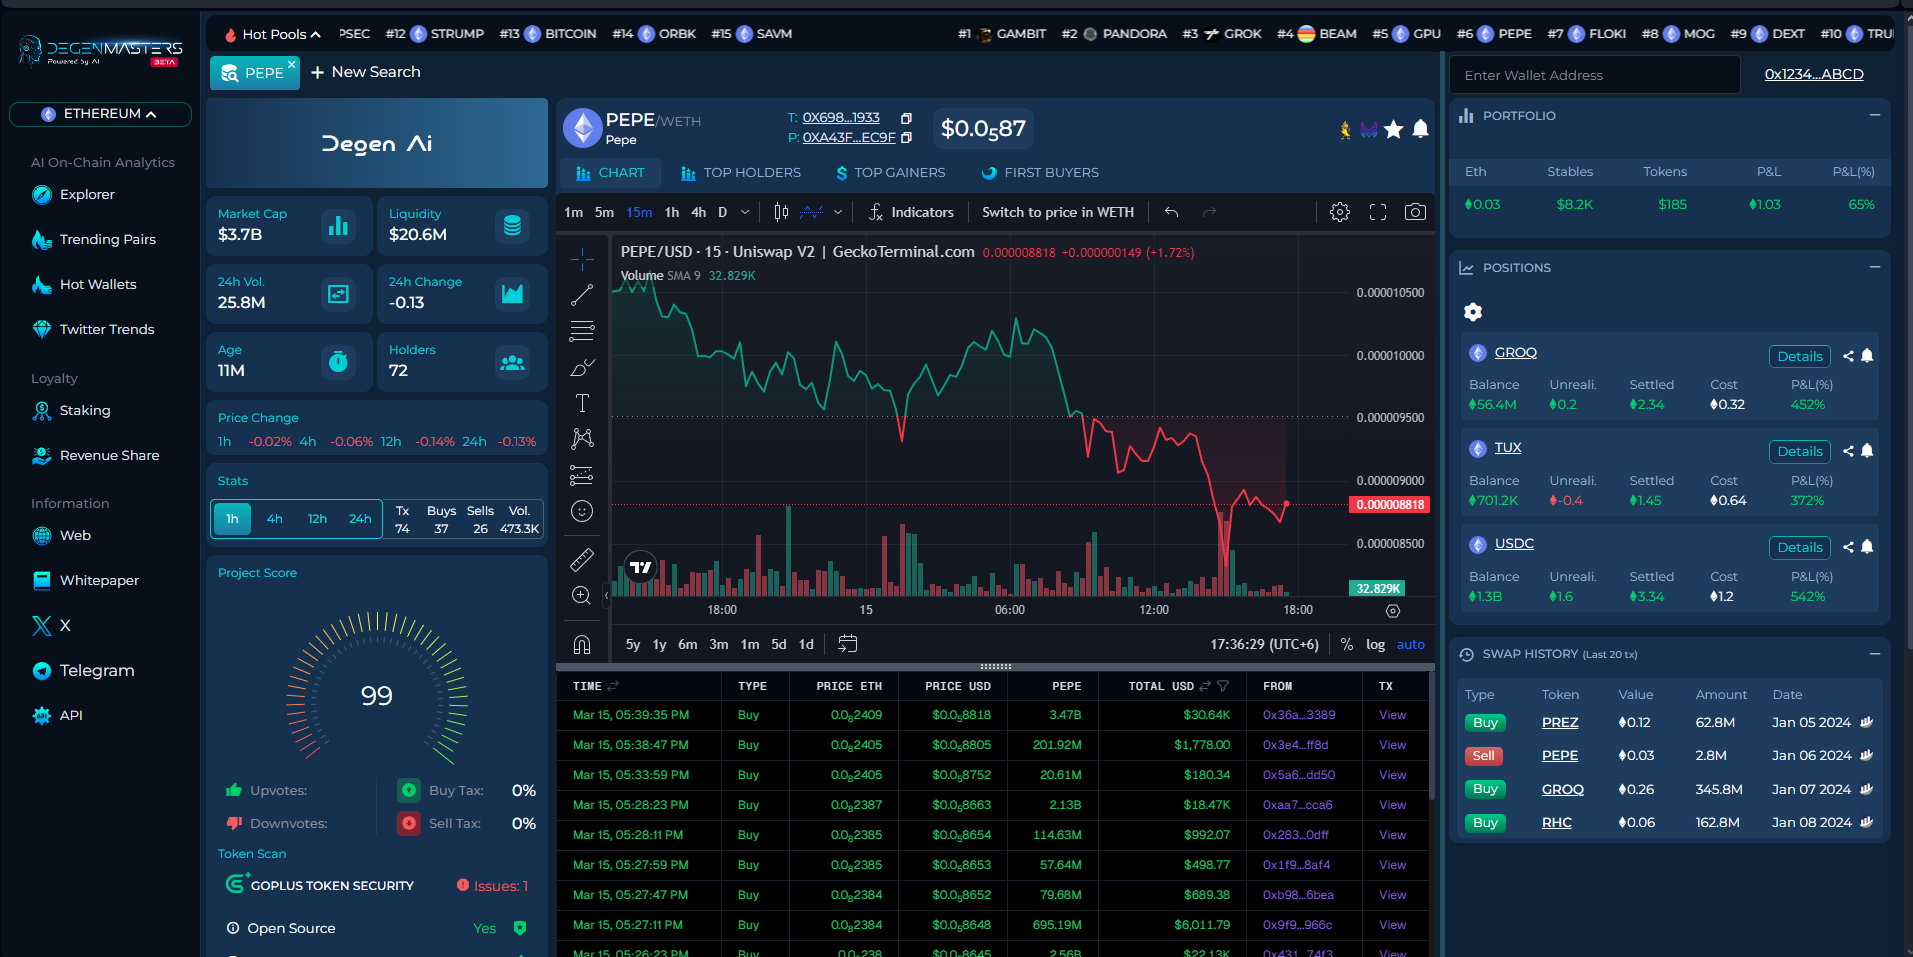Screen dimensions: 1913x957
Task: Select the 4h stats period
Action: click(x=275, y=518)
